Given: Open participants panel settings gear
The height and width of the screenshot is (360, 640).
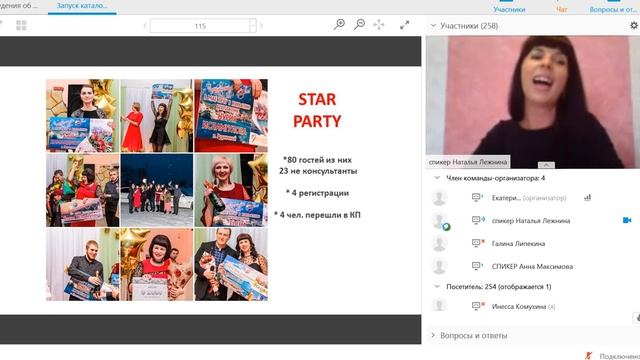Looking at the screenshot, I should pos(634,25).
